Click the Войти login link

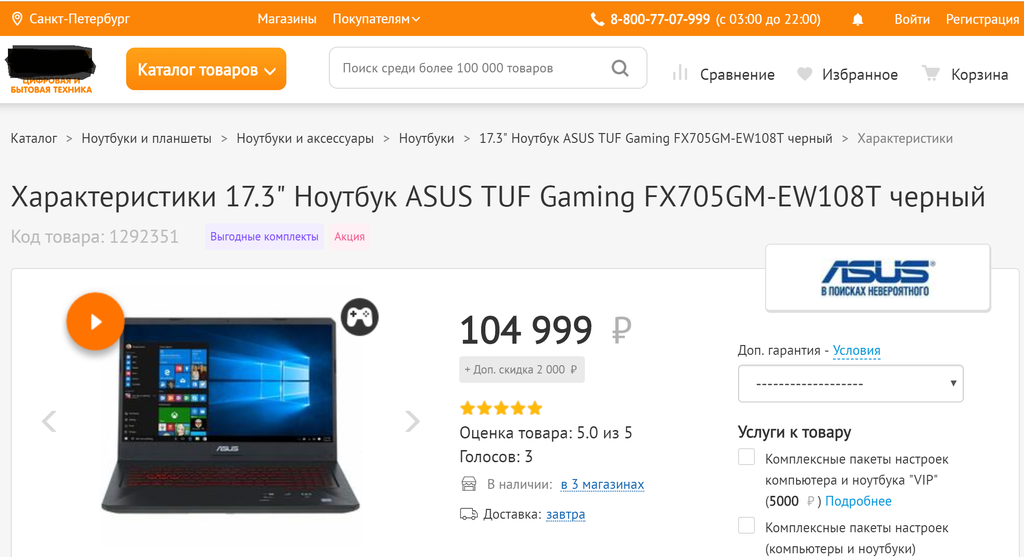(x=912, y=19)
